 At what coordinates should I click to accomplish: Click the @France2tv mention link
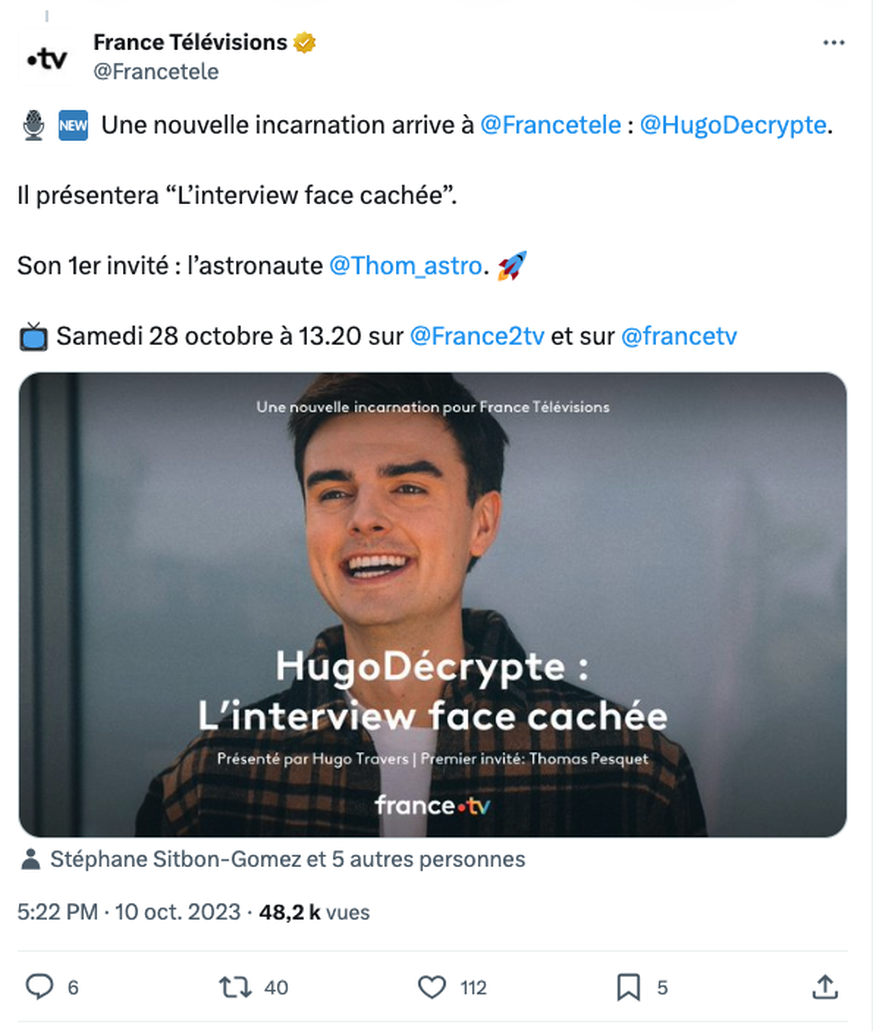coord(477,336)
